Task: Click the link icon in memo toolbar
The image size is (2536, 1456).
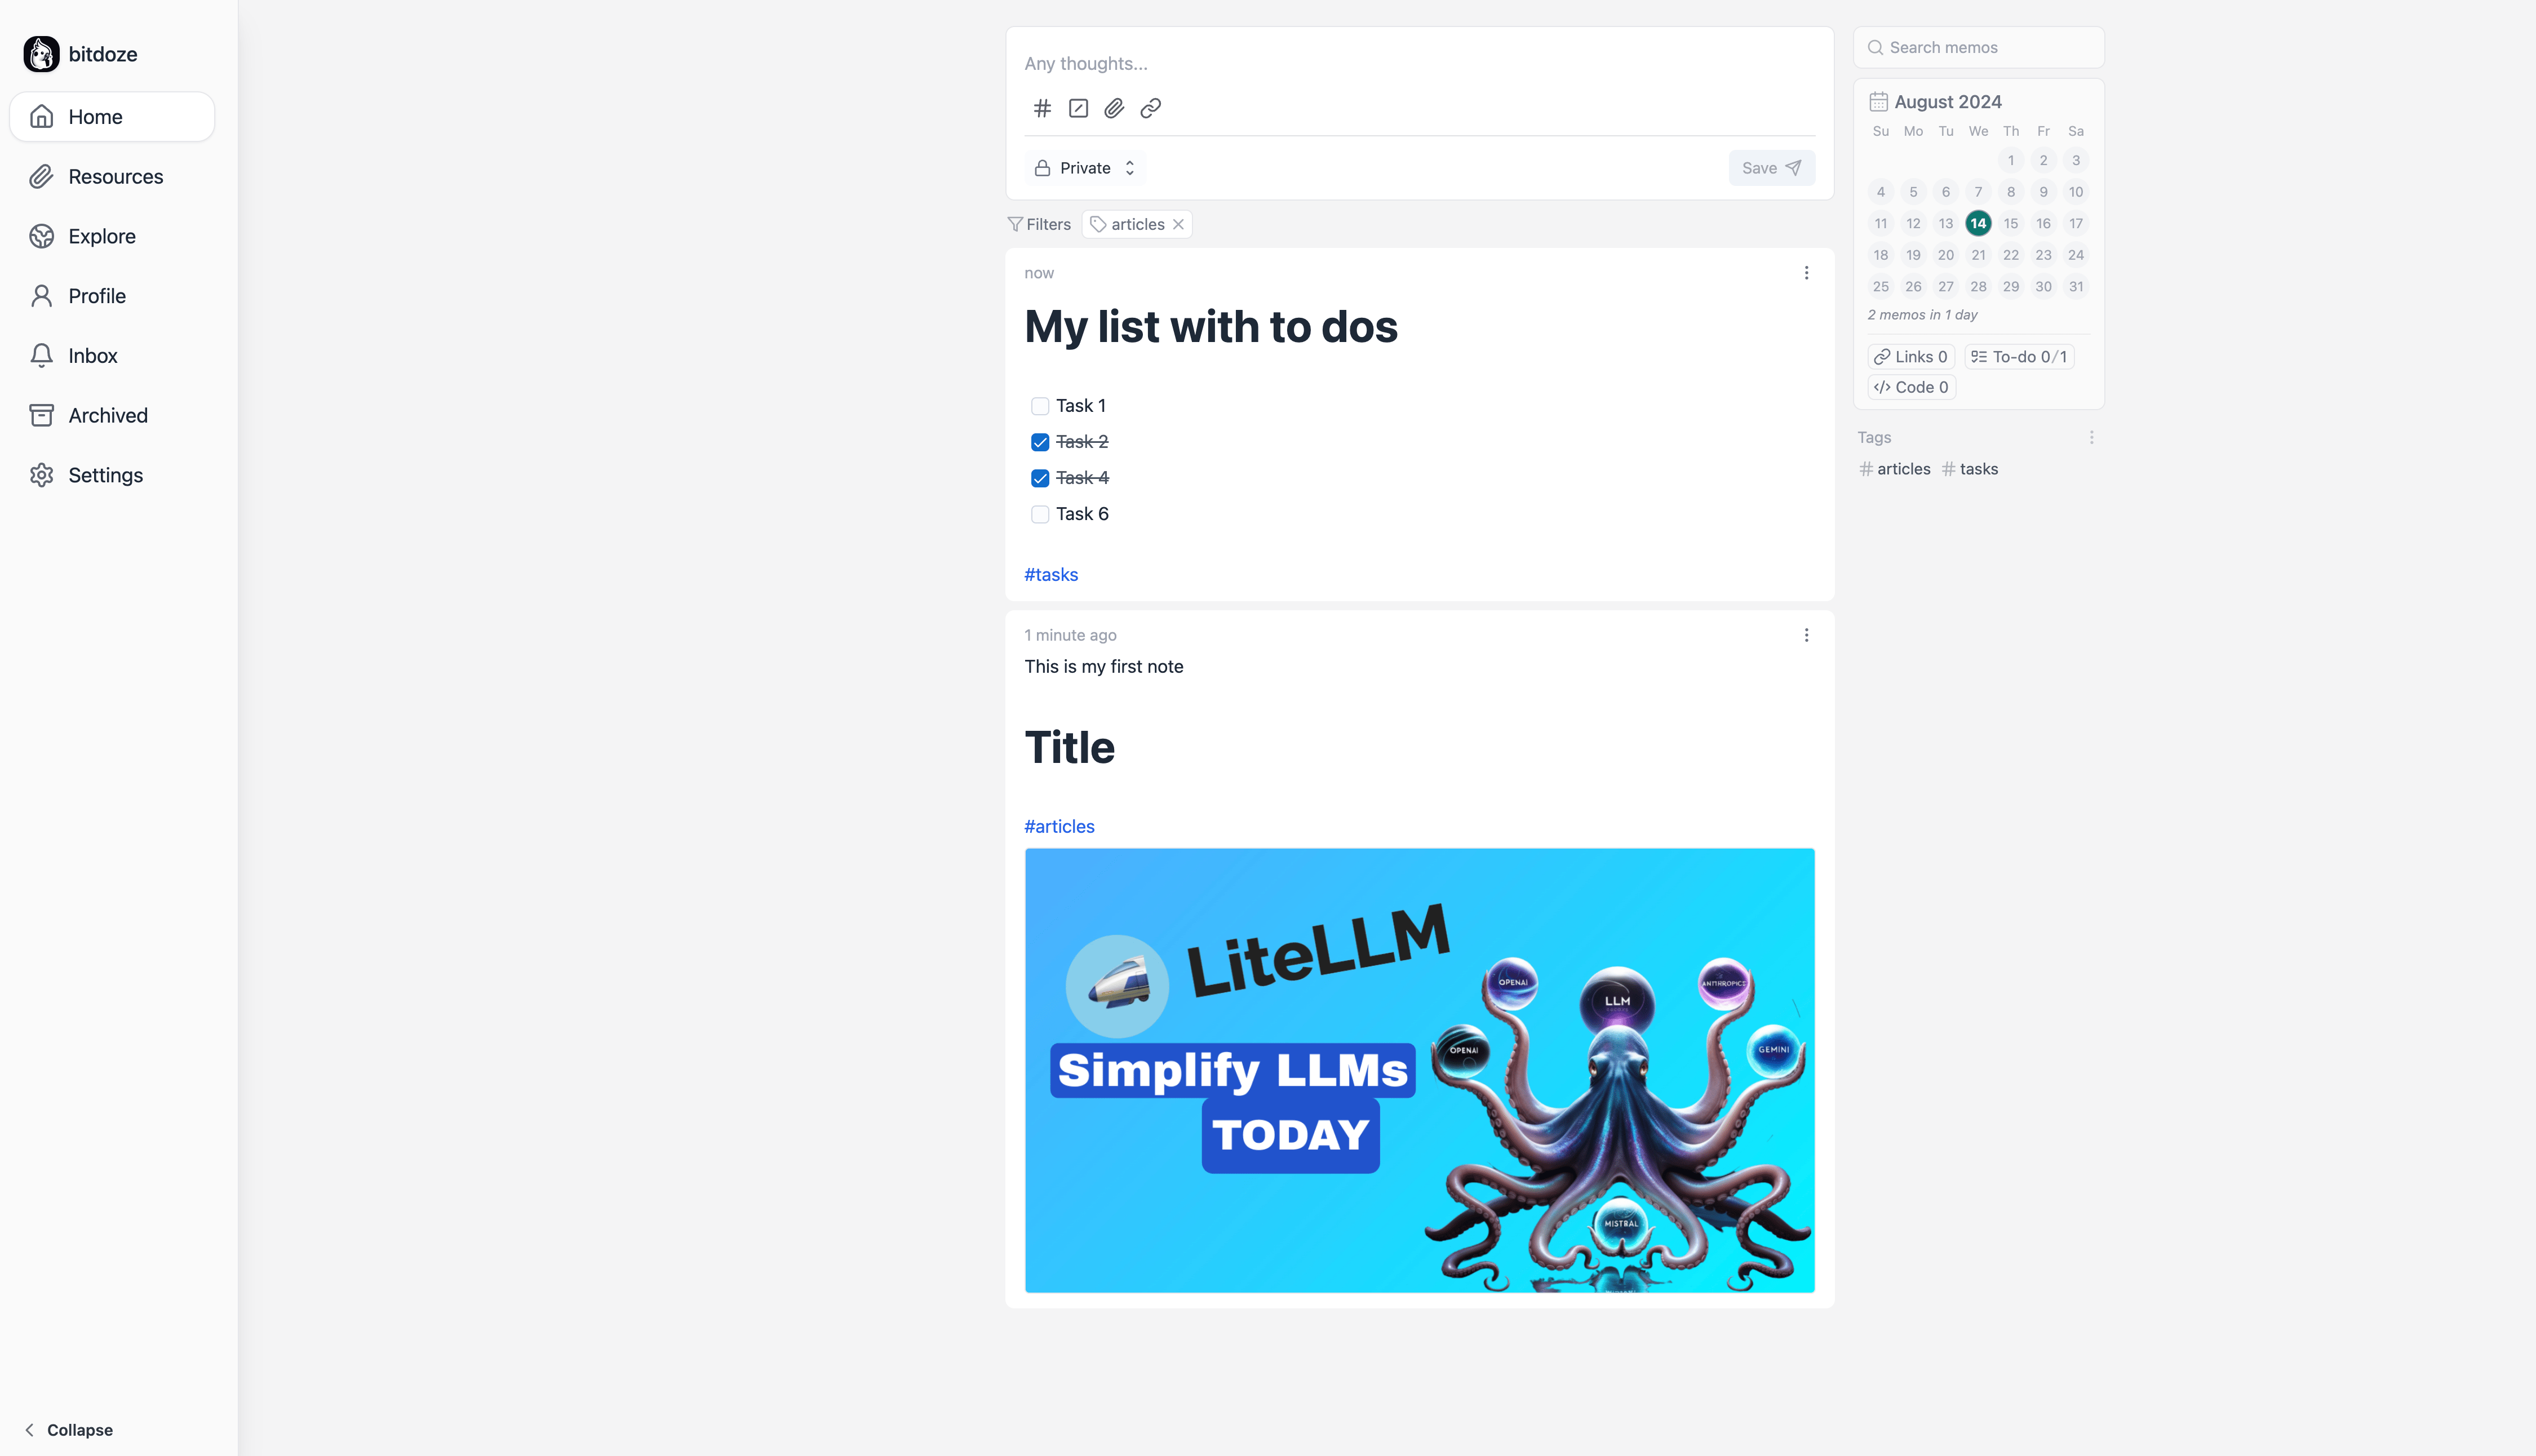Action: (x=1150, y=108)
